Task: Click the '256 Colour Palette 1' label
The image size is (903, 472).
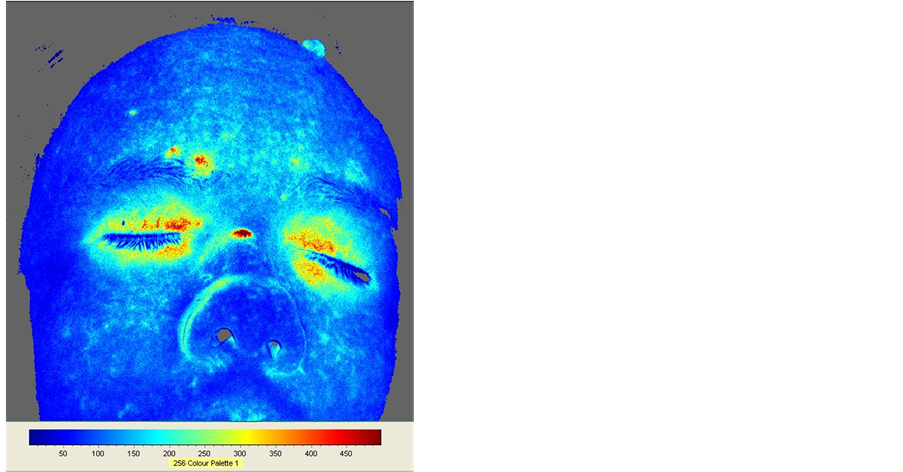Action: tap(208, 463)
